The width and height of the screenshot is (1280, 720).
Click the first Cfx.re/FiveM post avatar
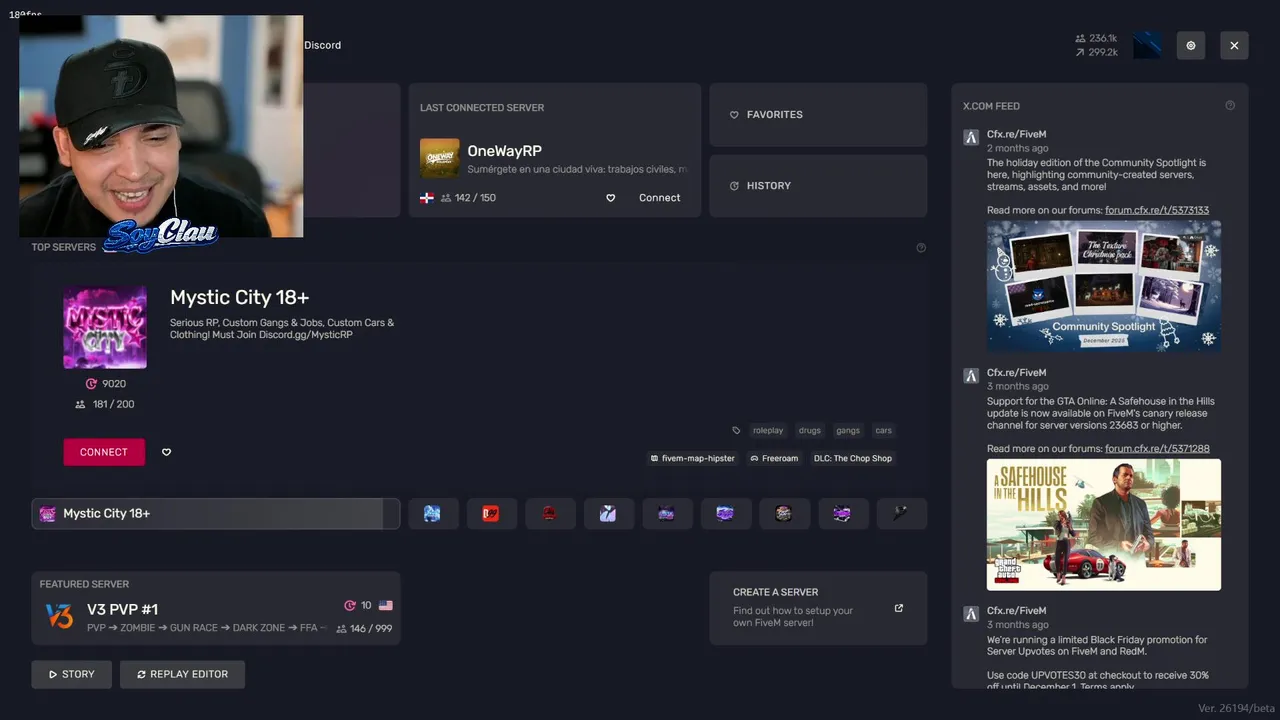click(971, 138)
